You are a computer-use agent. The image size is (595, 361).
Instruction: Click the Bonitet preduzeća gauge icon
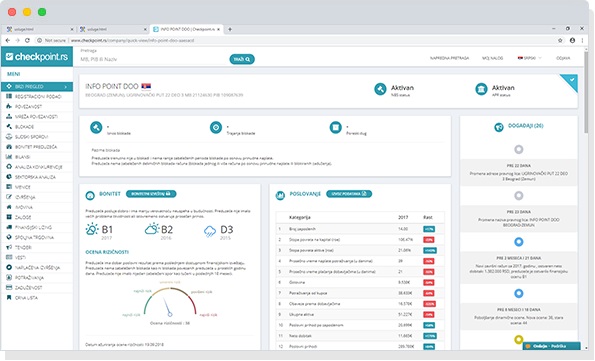point(9,147)
